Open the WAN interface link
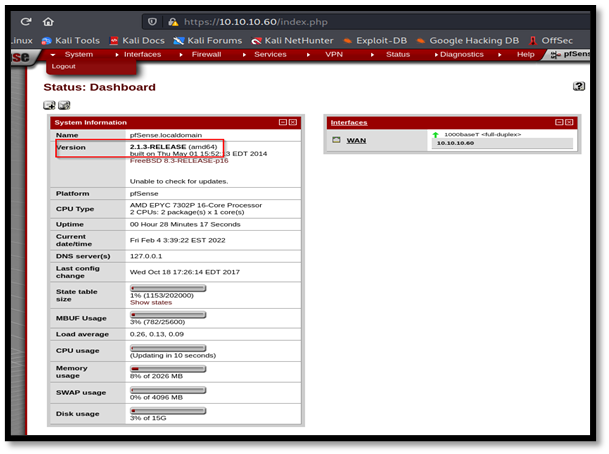 pyautogui.click(x=356, y=141)
